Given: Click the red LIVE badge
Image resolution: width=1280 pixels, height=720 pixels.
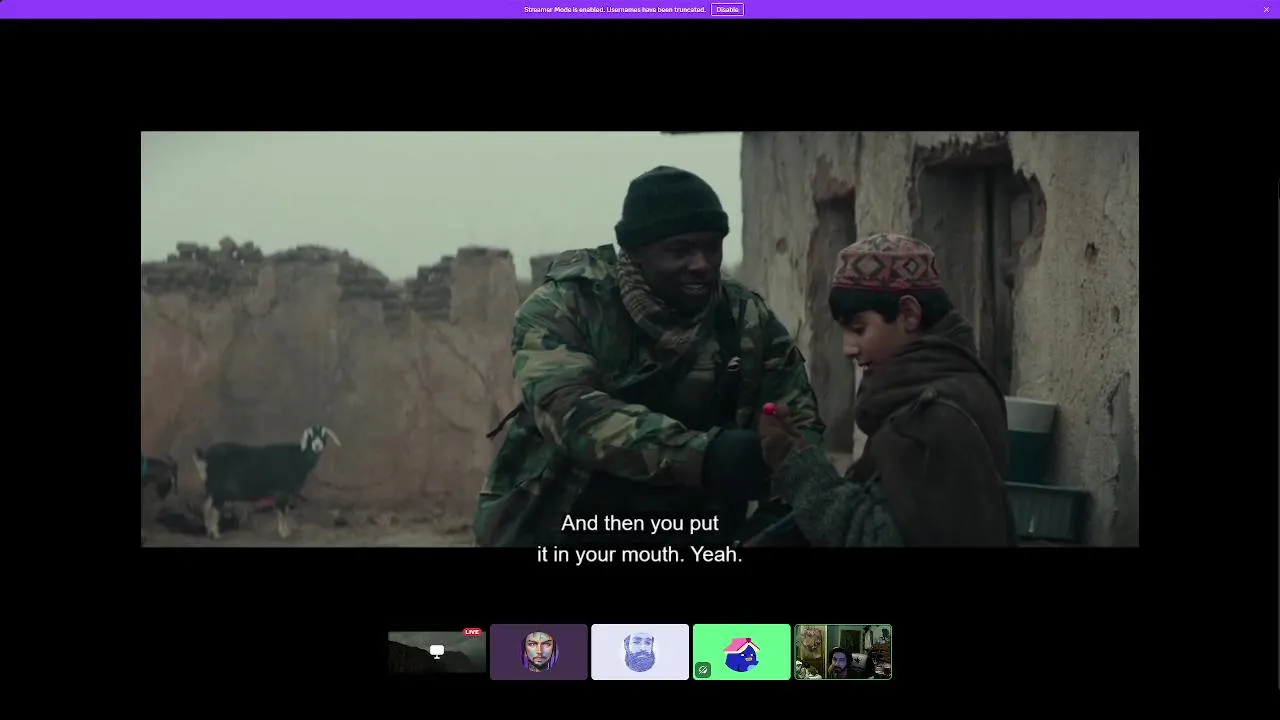Looking at the screenshot, I should click(472, 632).
